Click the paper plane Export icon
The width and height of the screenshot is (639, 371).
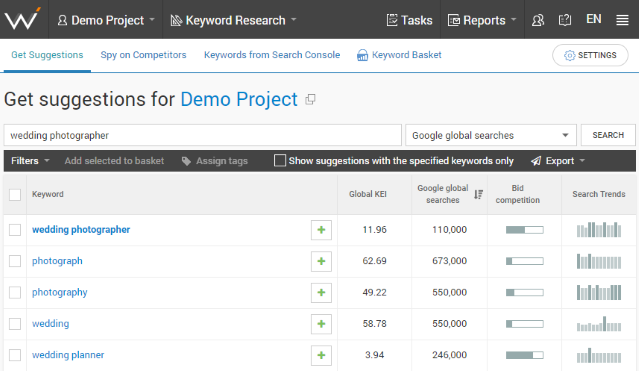[536, 161]
